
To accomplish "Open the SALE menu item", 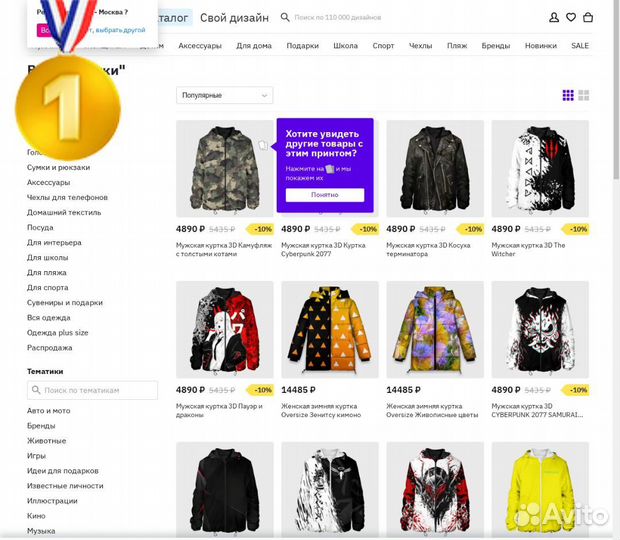I will [x=580, y=46].
